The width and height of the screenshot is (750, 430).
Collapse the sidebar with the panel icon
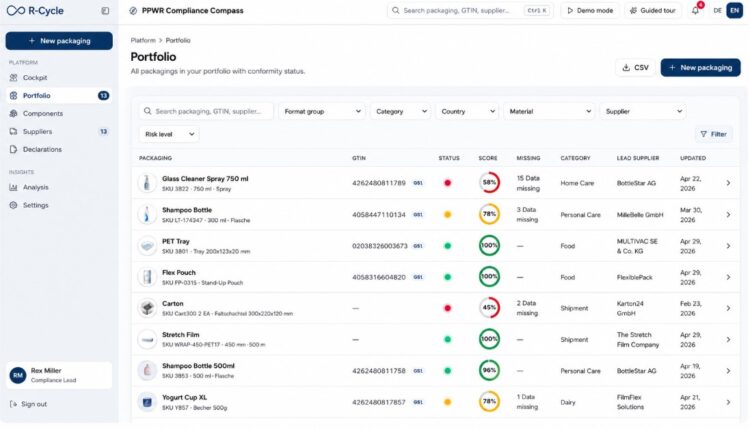point(105,11)
